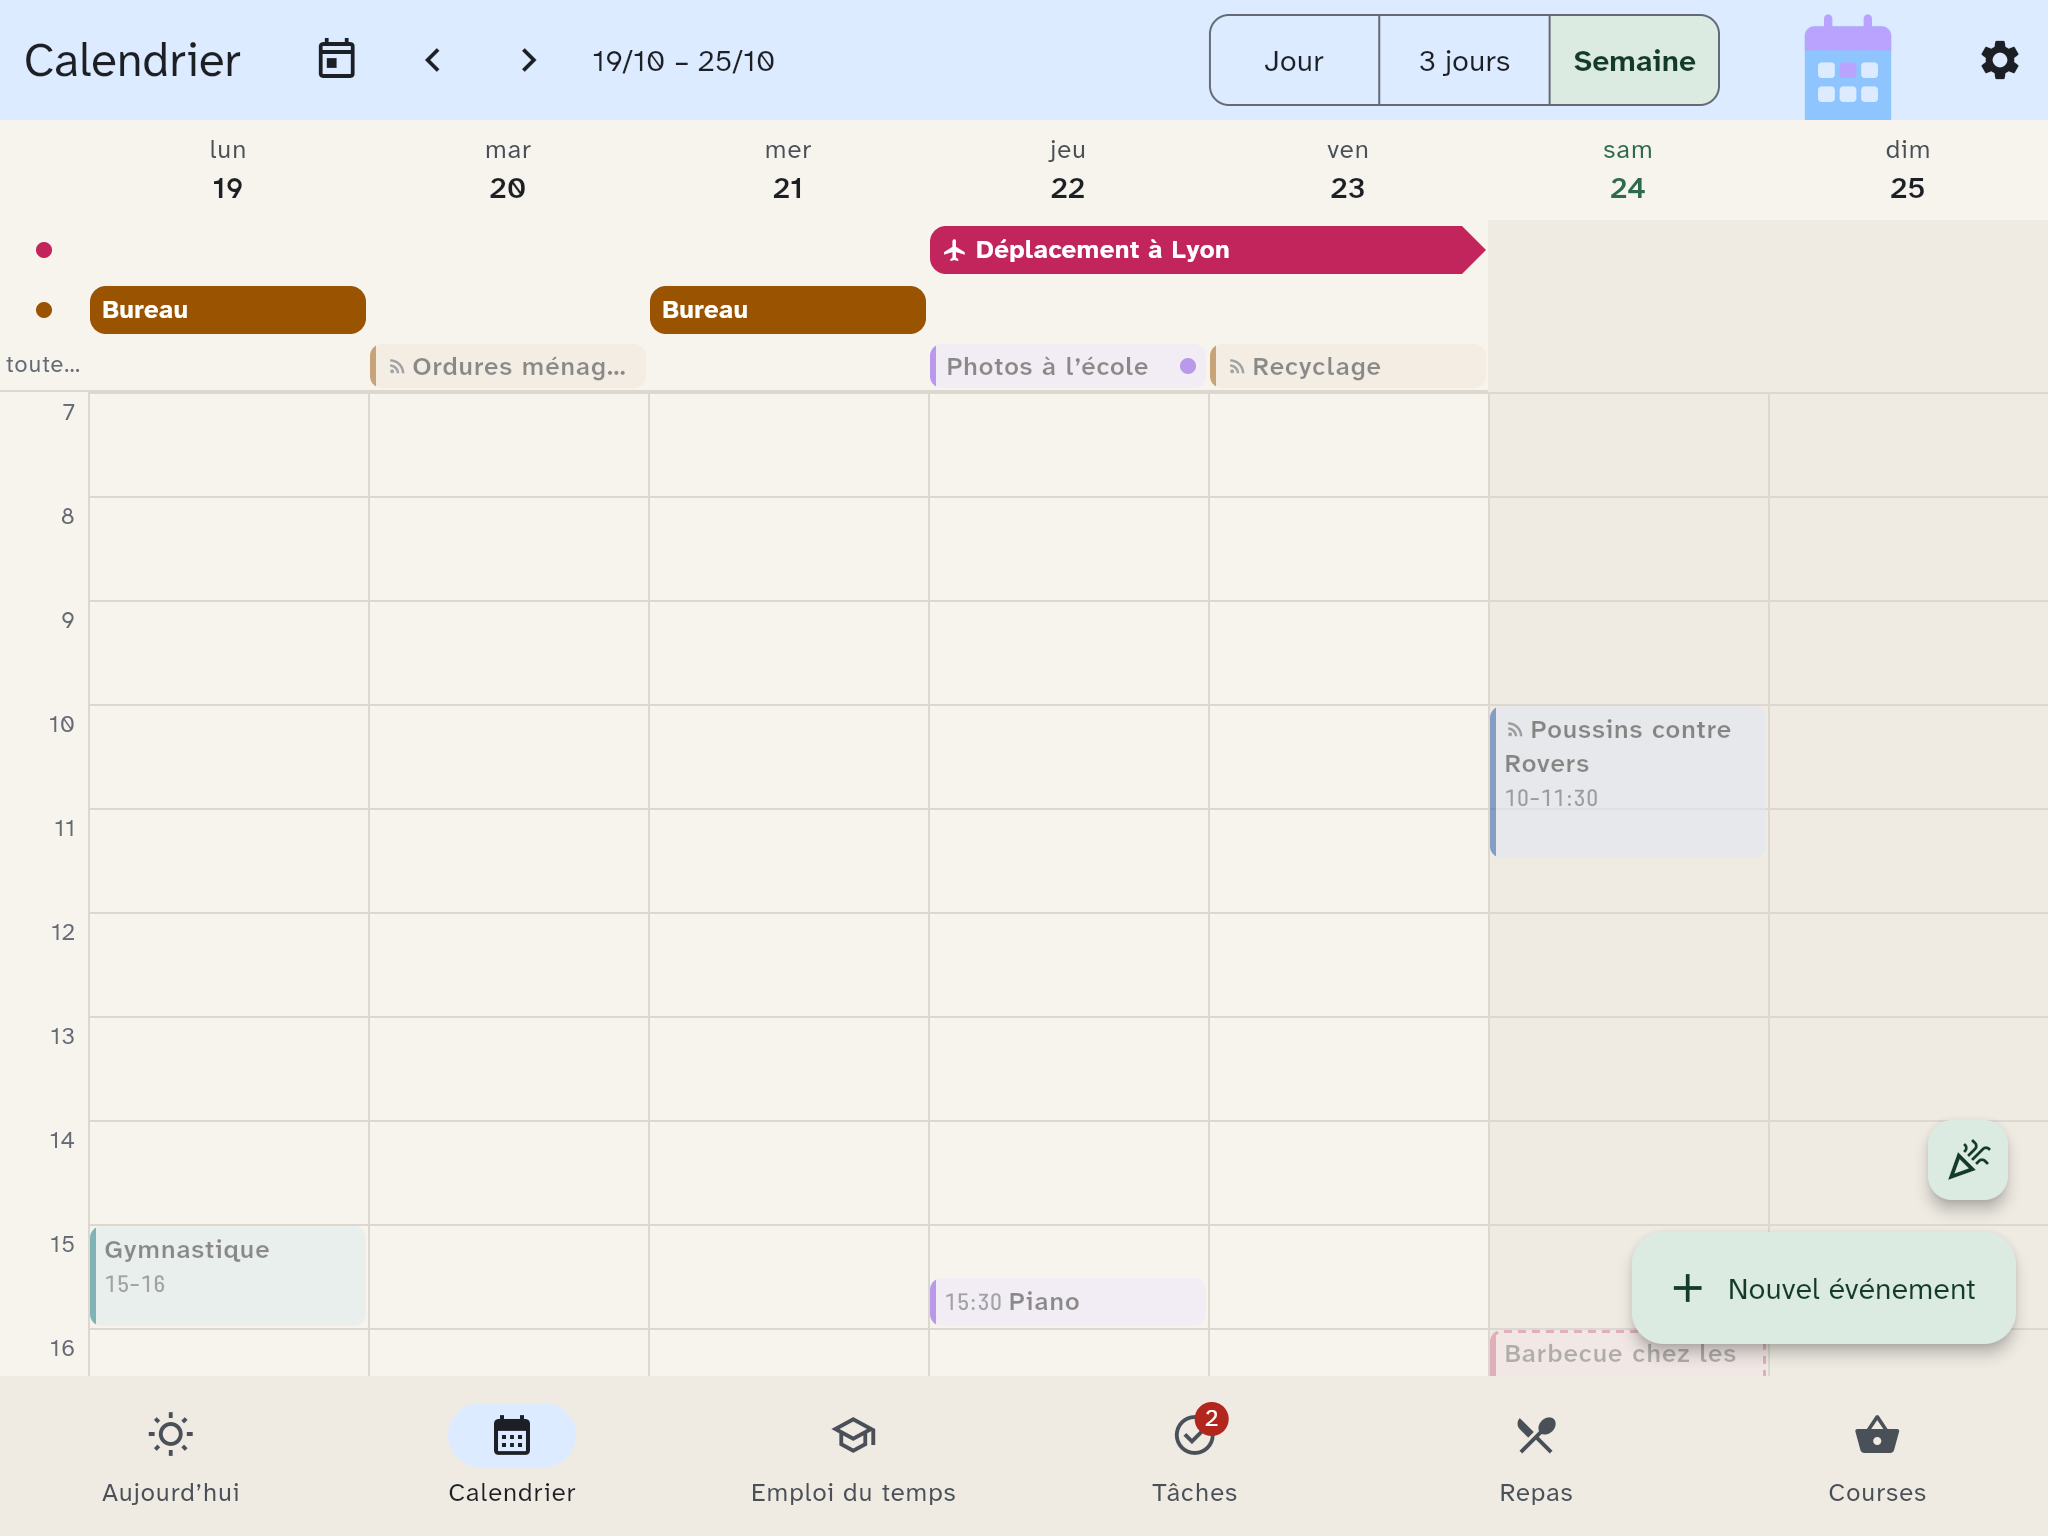This screenshot has height=1536, width=2048.
Task: Click the 19/10 – 25/10 date range
Action: pyautogui.click(x=683, y=61)
